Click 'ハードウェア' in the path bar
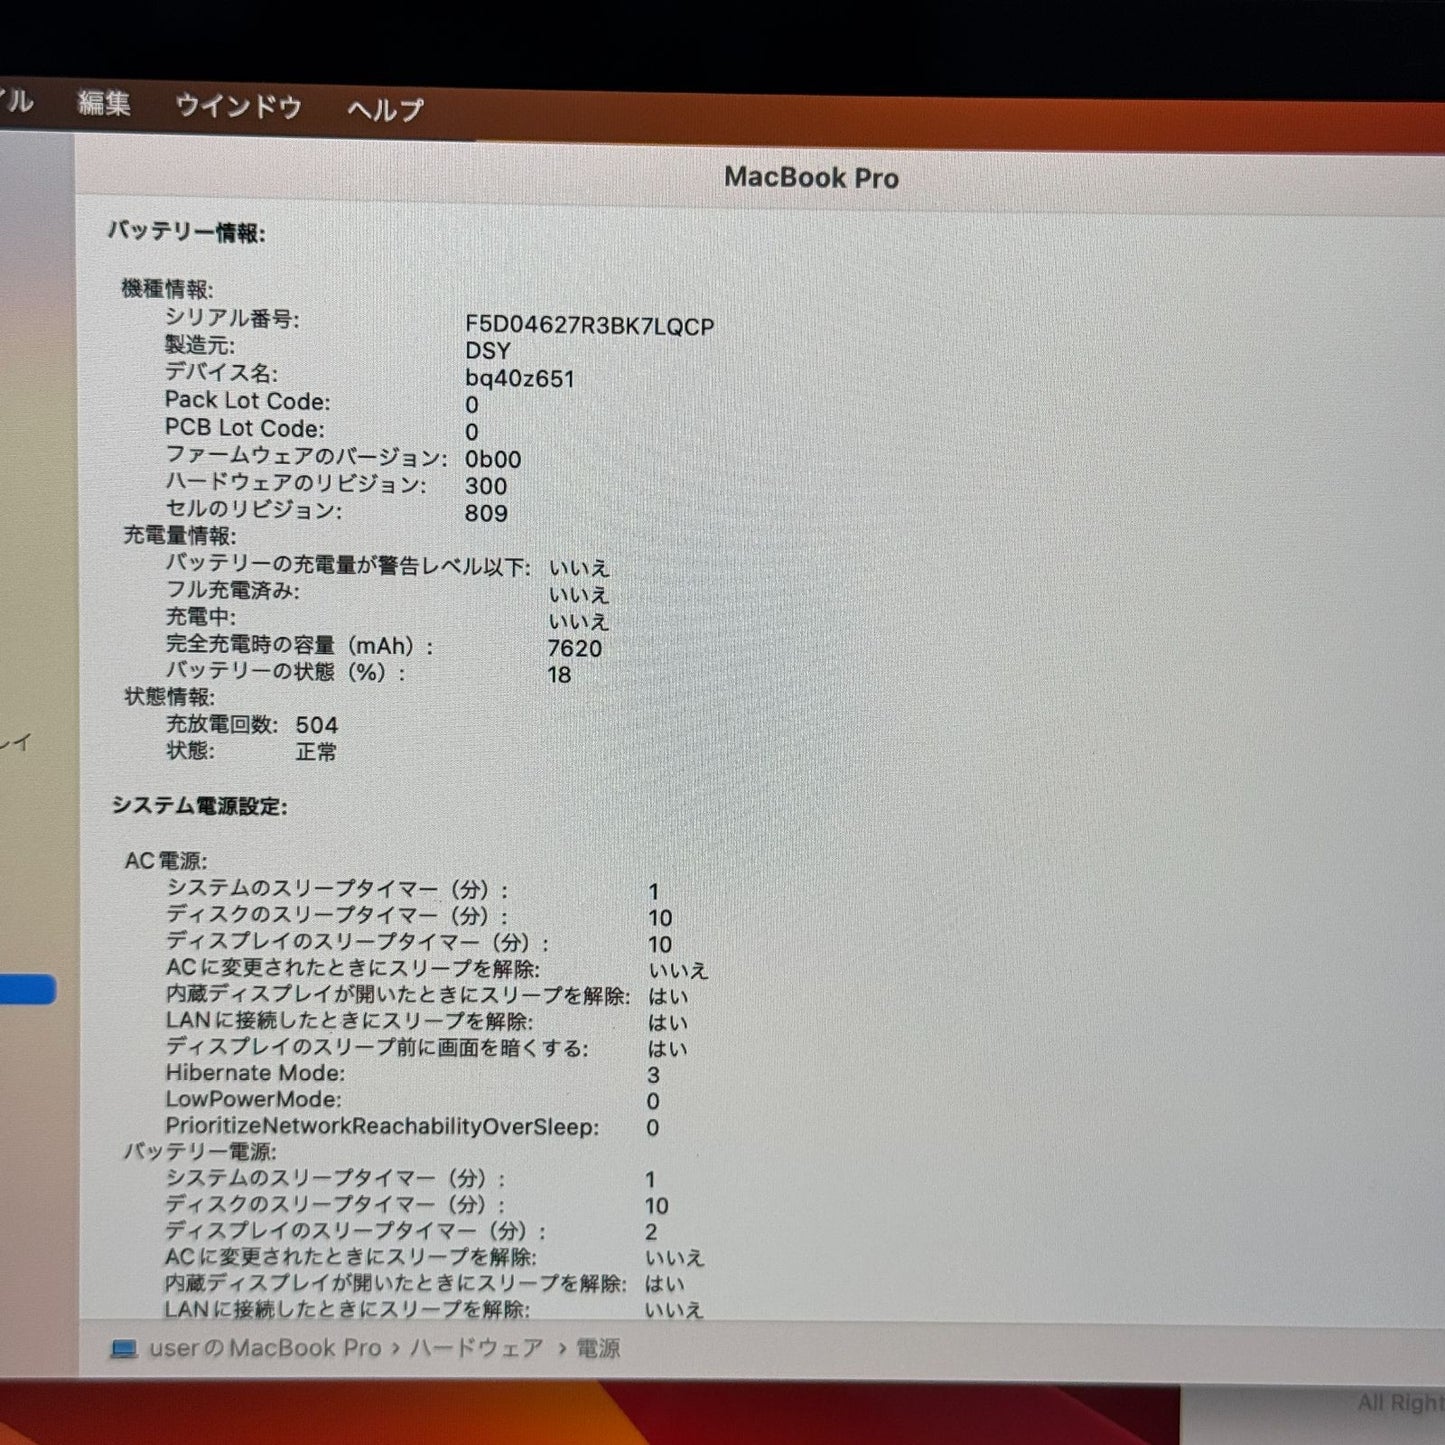1445x1445 pixels. coord(477,1348)
